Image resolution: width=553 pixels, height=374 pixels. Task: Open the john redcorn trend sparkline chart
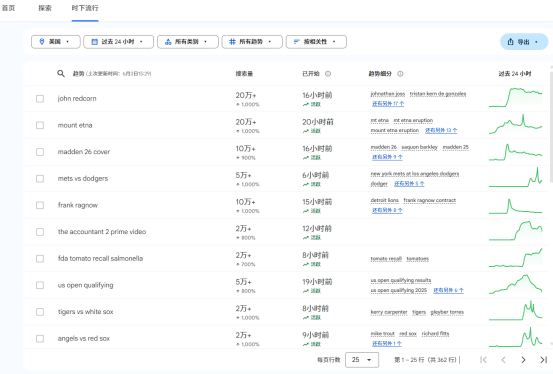[x=515, y=97]
